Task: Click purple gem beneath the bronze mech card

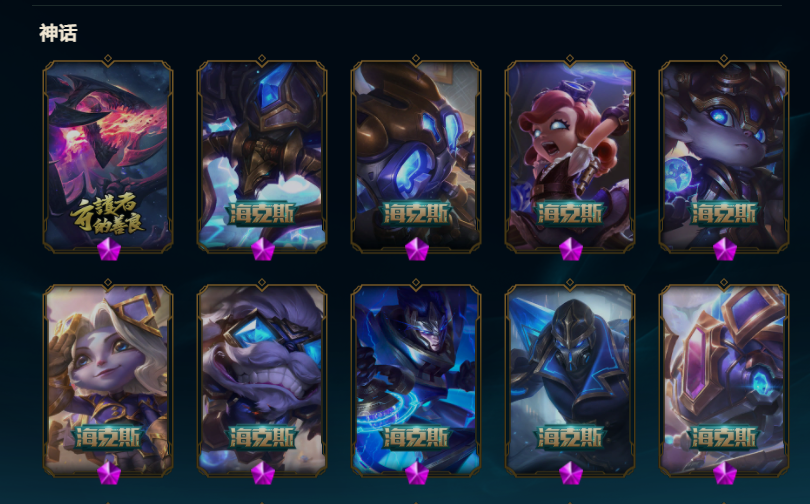Action: pyautogui.click(x=417, y=249)
